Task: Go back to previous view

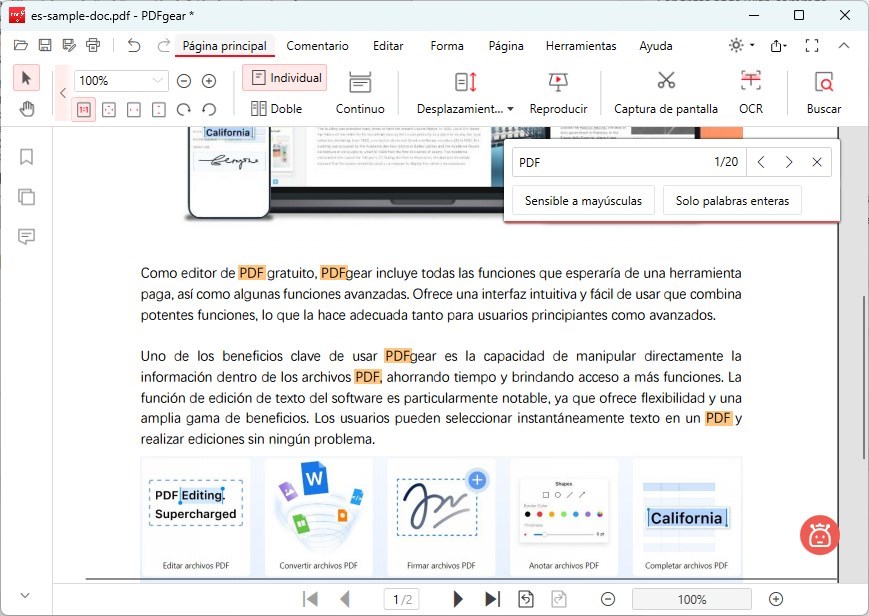Action: tap(525, 599)
